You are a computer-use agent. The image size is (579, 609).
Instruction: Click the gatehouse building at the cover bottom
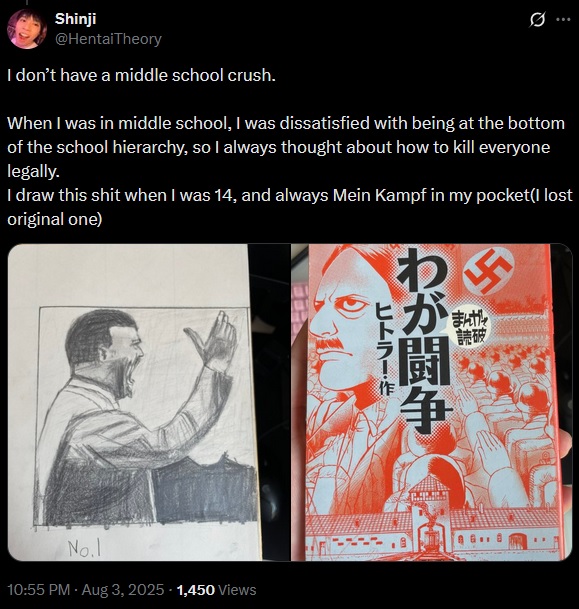(432, 513)
